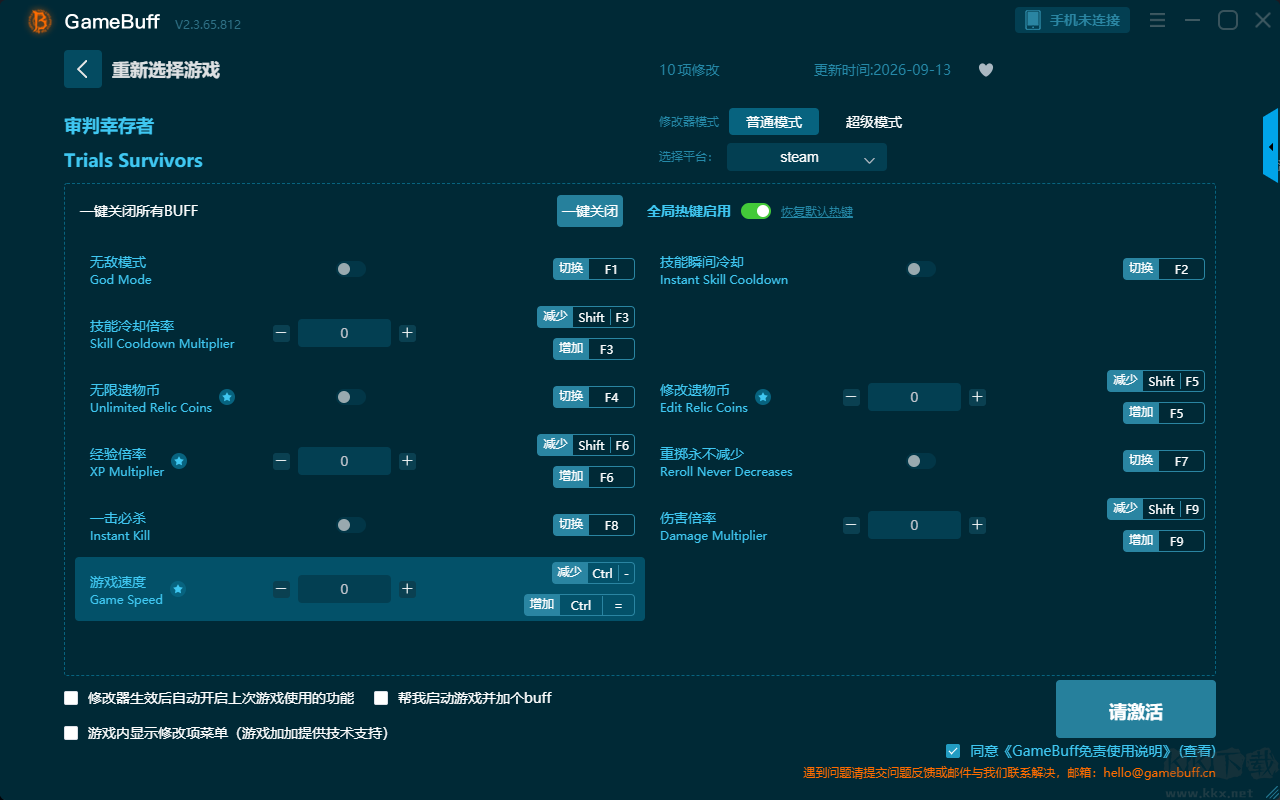1280x800 pixels.
Task: Click Skill Cooldown Multiplier value field
Action: [344, 333]
